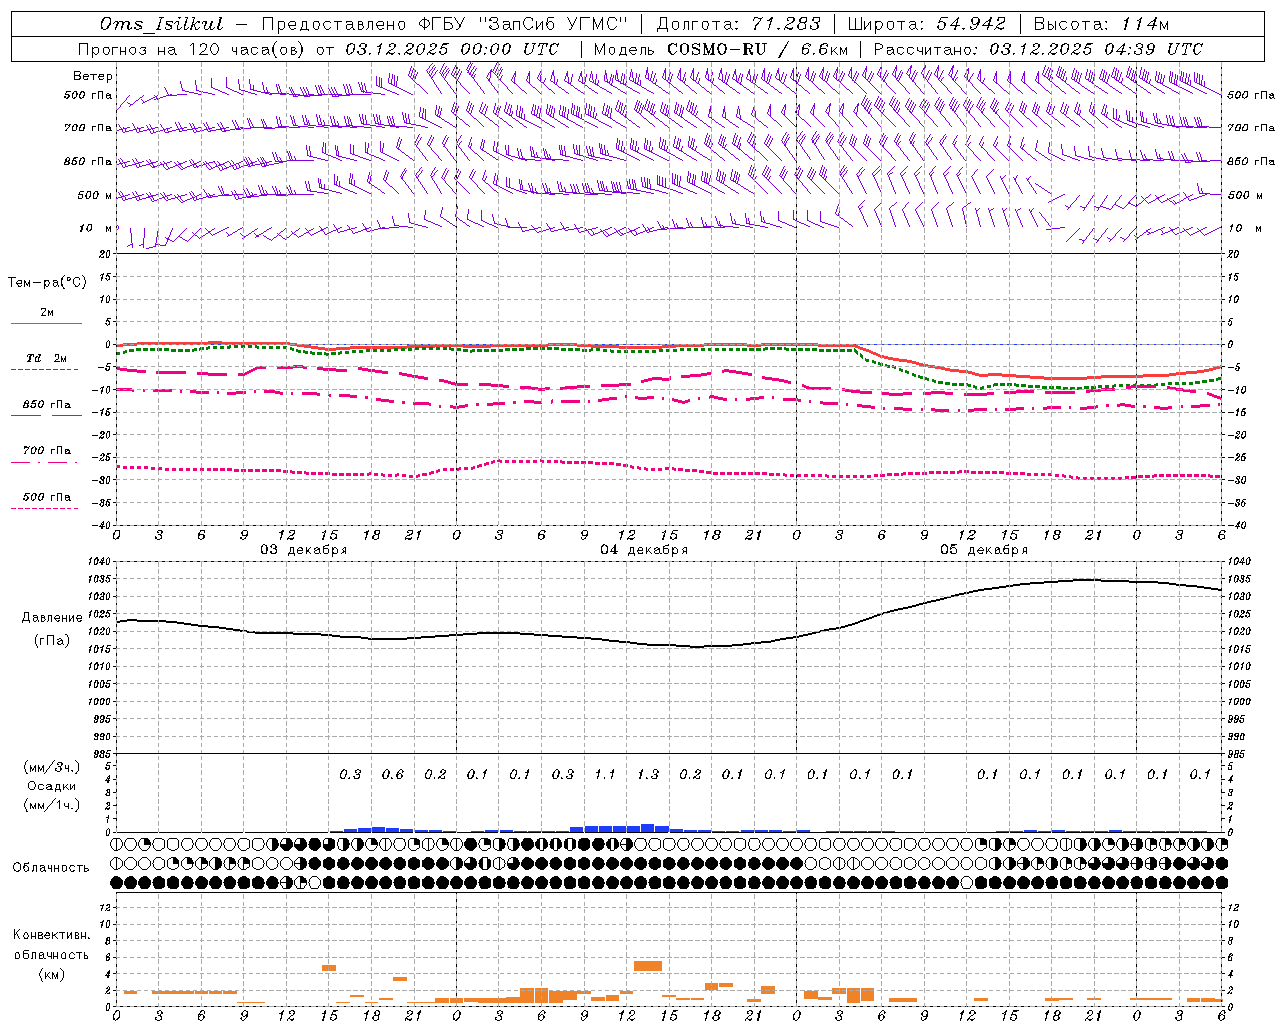
Task: Click the 'Давление' pressure panel label
Action: (x=52, y=618)
